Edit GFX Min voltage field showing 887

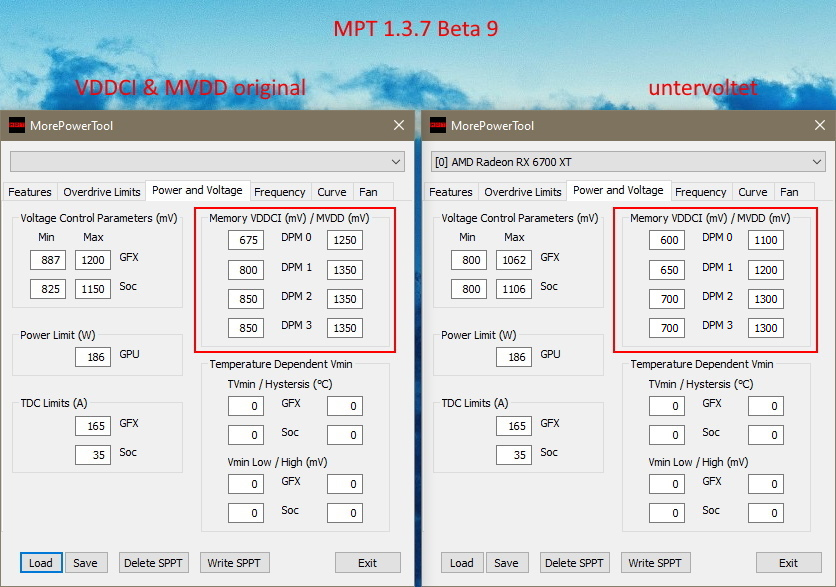[48, 260]
